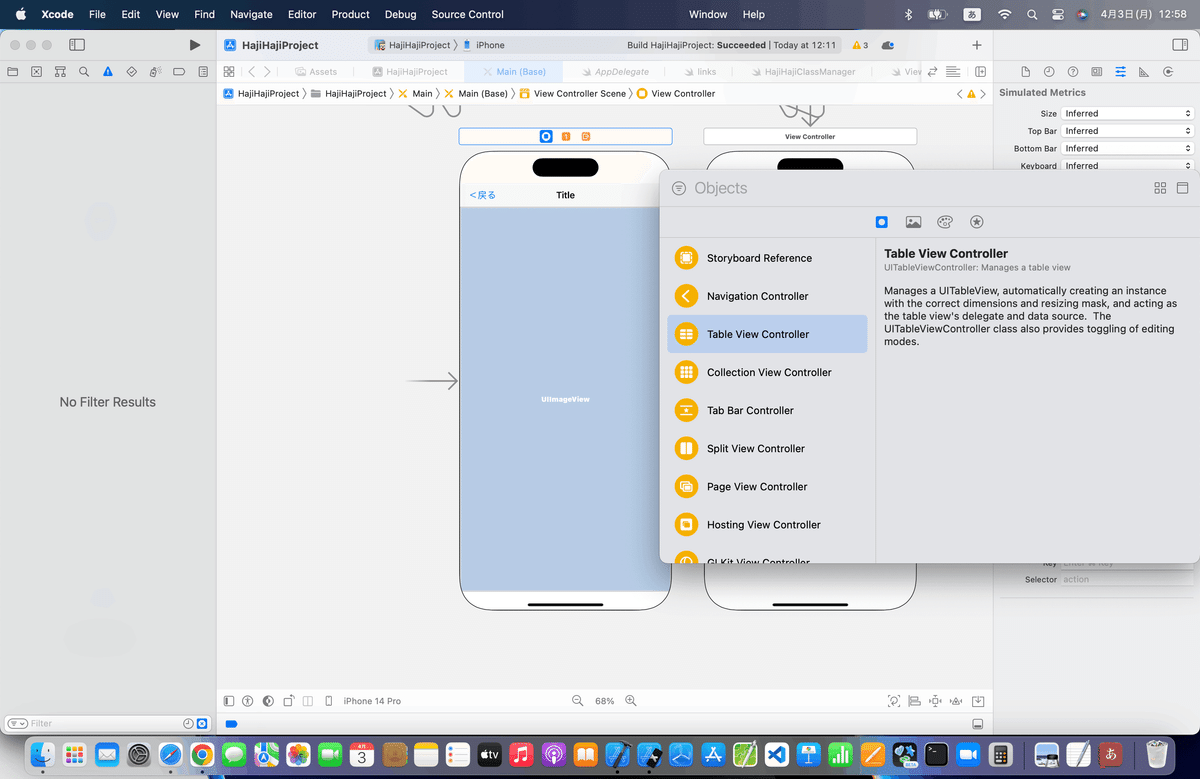Switch Objects library to icon grid view
Image resolution: width=1200 pixels, height=779 pixels.
coord(1160,188)
